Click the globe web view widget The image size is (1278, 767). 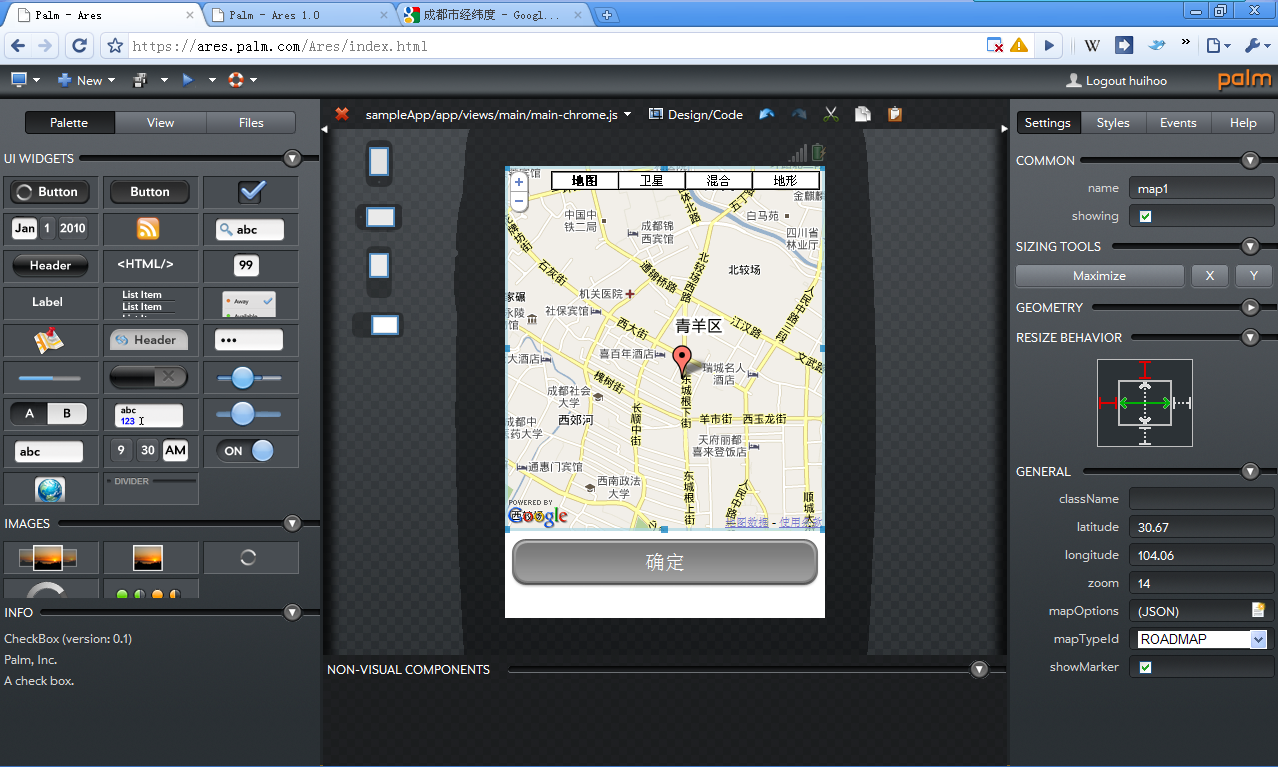[x=49, y=489]
